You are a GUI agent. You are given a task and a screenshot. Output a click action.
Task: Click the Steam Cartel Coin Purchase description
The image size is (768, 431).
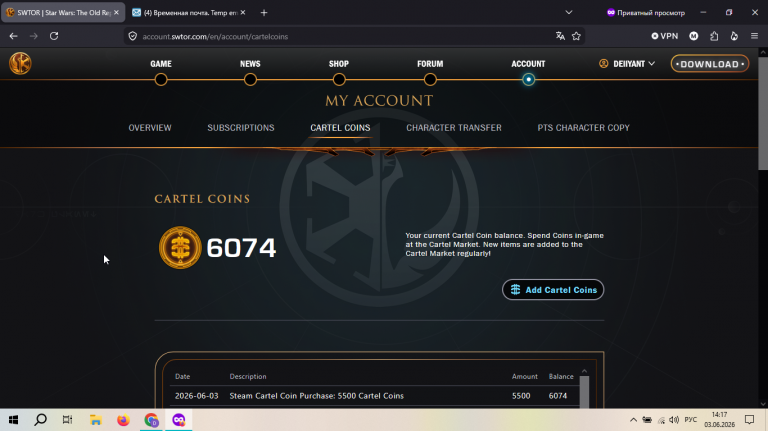(x=316, y=396)
